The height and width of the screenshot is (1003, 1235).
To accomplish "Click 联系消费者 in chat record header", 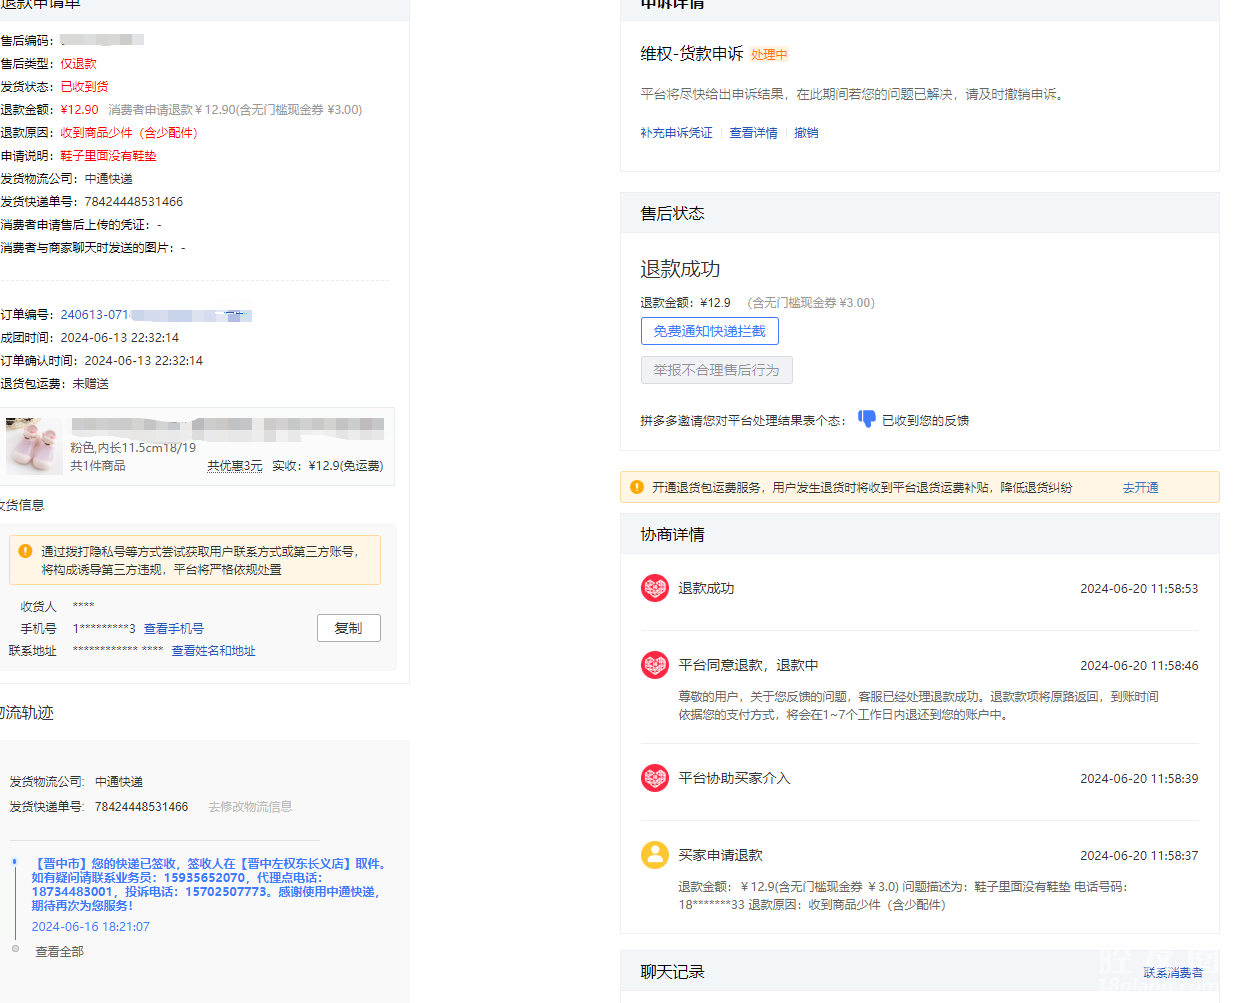I will (1173, 972).
